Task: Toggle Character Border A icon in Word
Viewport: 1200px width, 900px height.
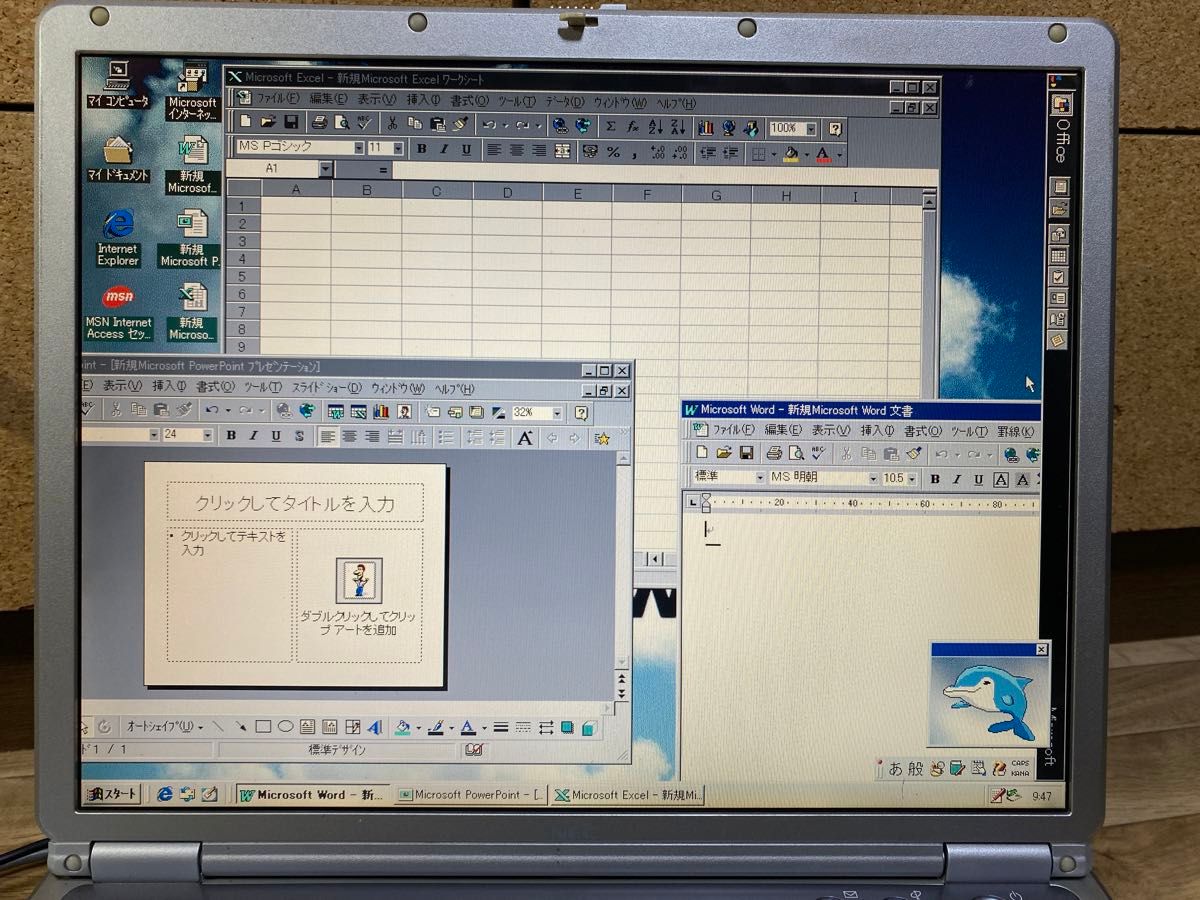Action: click(x=1001, y=480)
